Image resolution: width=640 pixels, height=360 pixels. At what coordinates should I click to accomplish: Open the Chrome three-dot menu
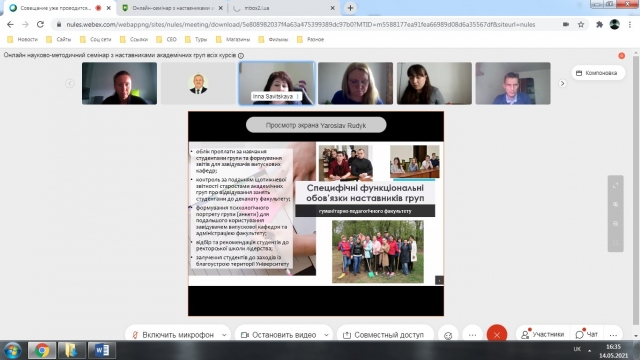pos(630,24)
